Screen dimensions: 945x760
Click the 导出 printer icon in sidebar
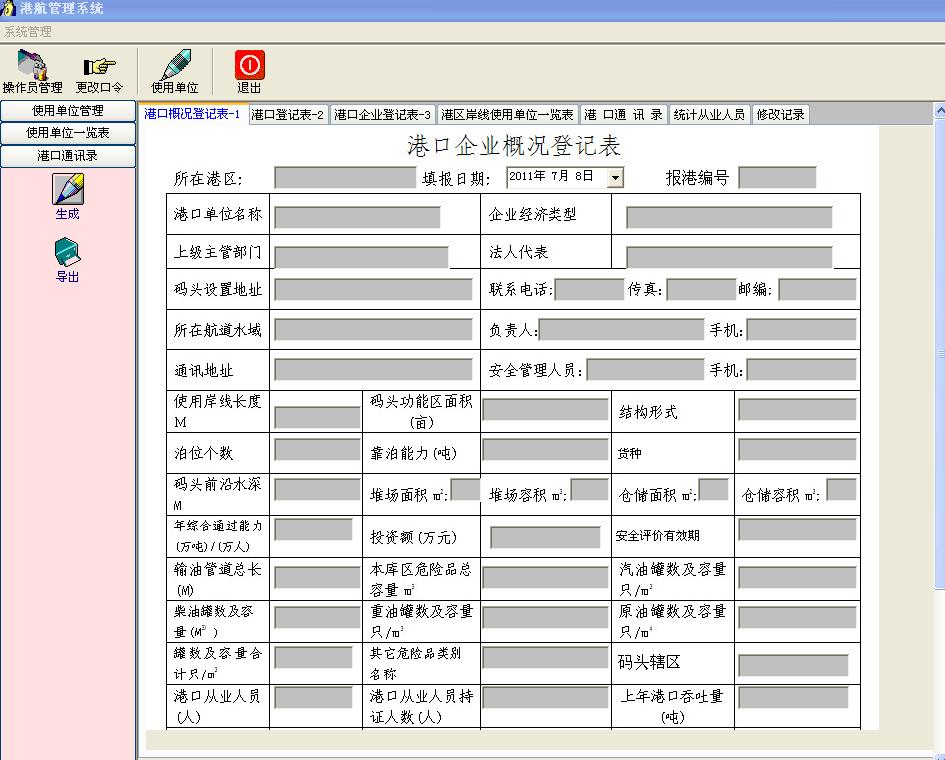68,253
